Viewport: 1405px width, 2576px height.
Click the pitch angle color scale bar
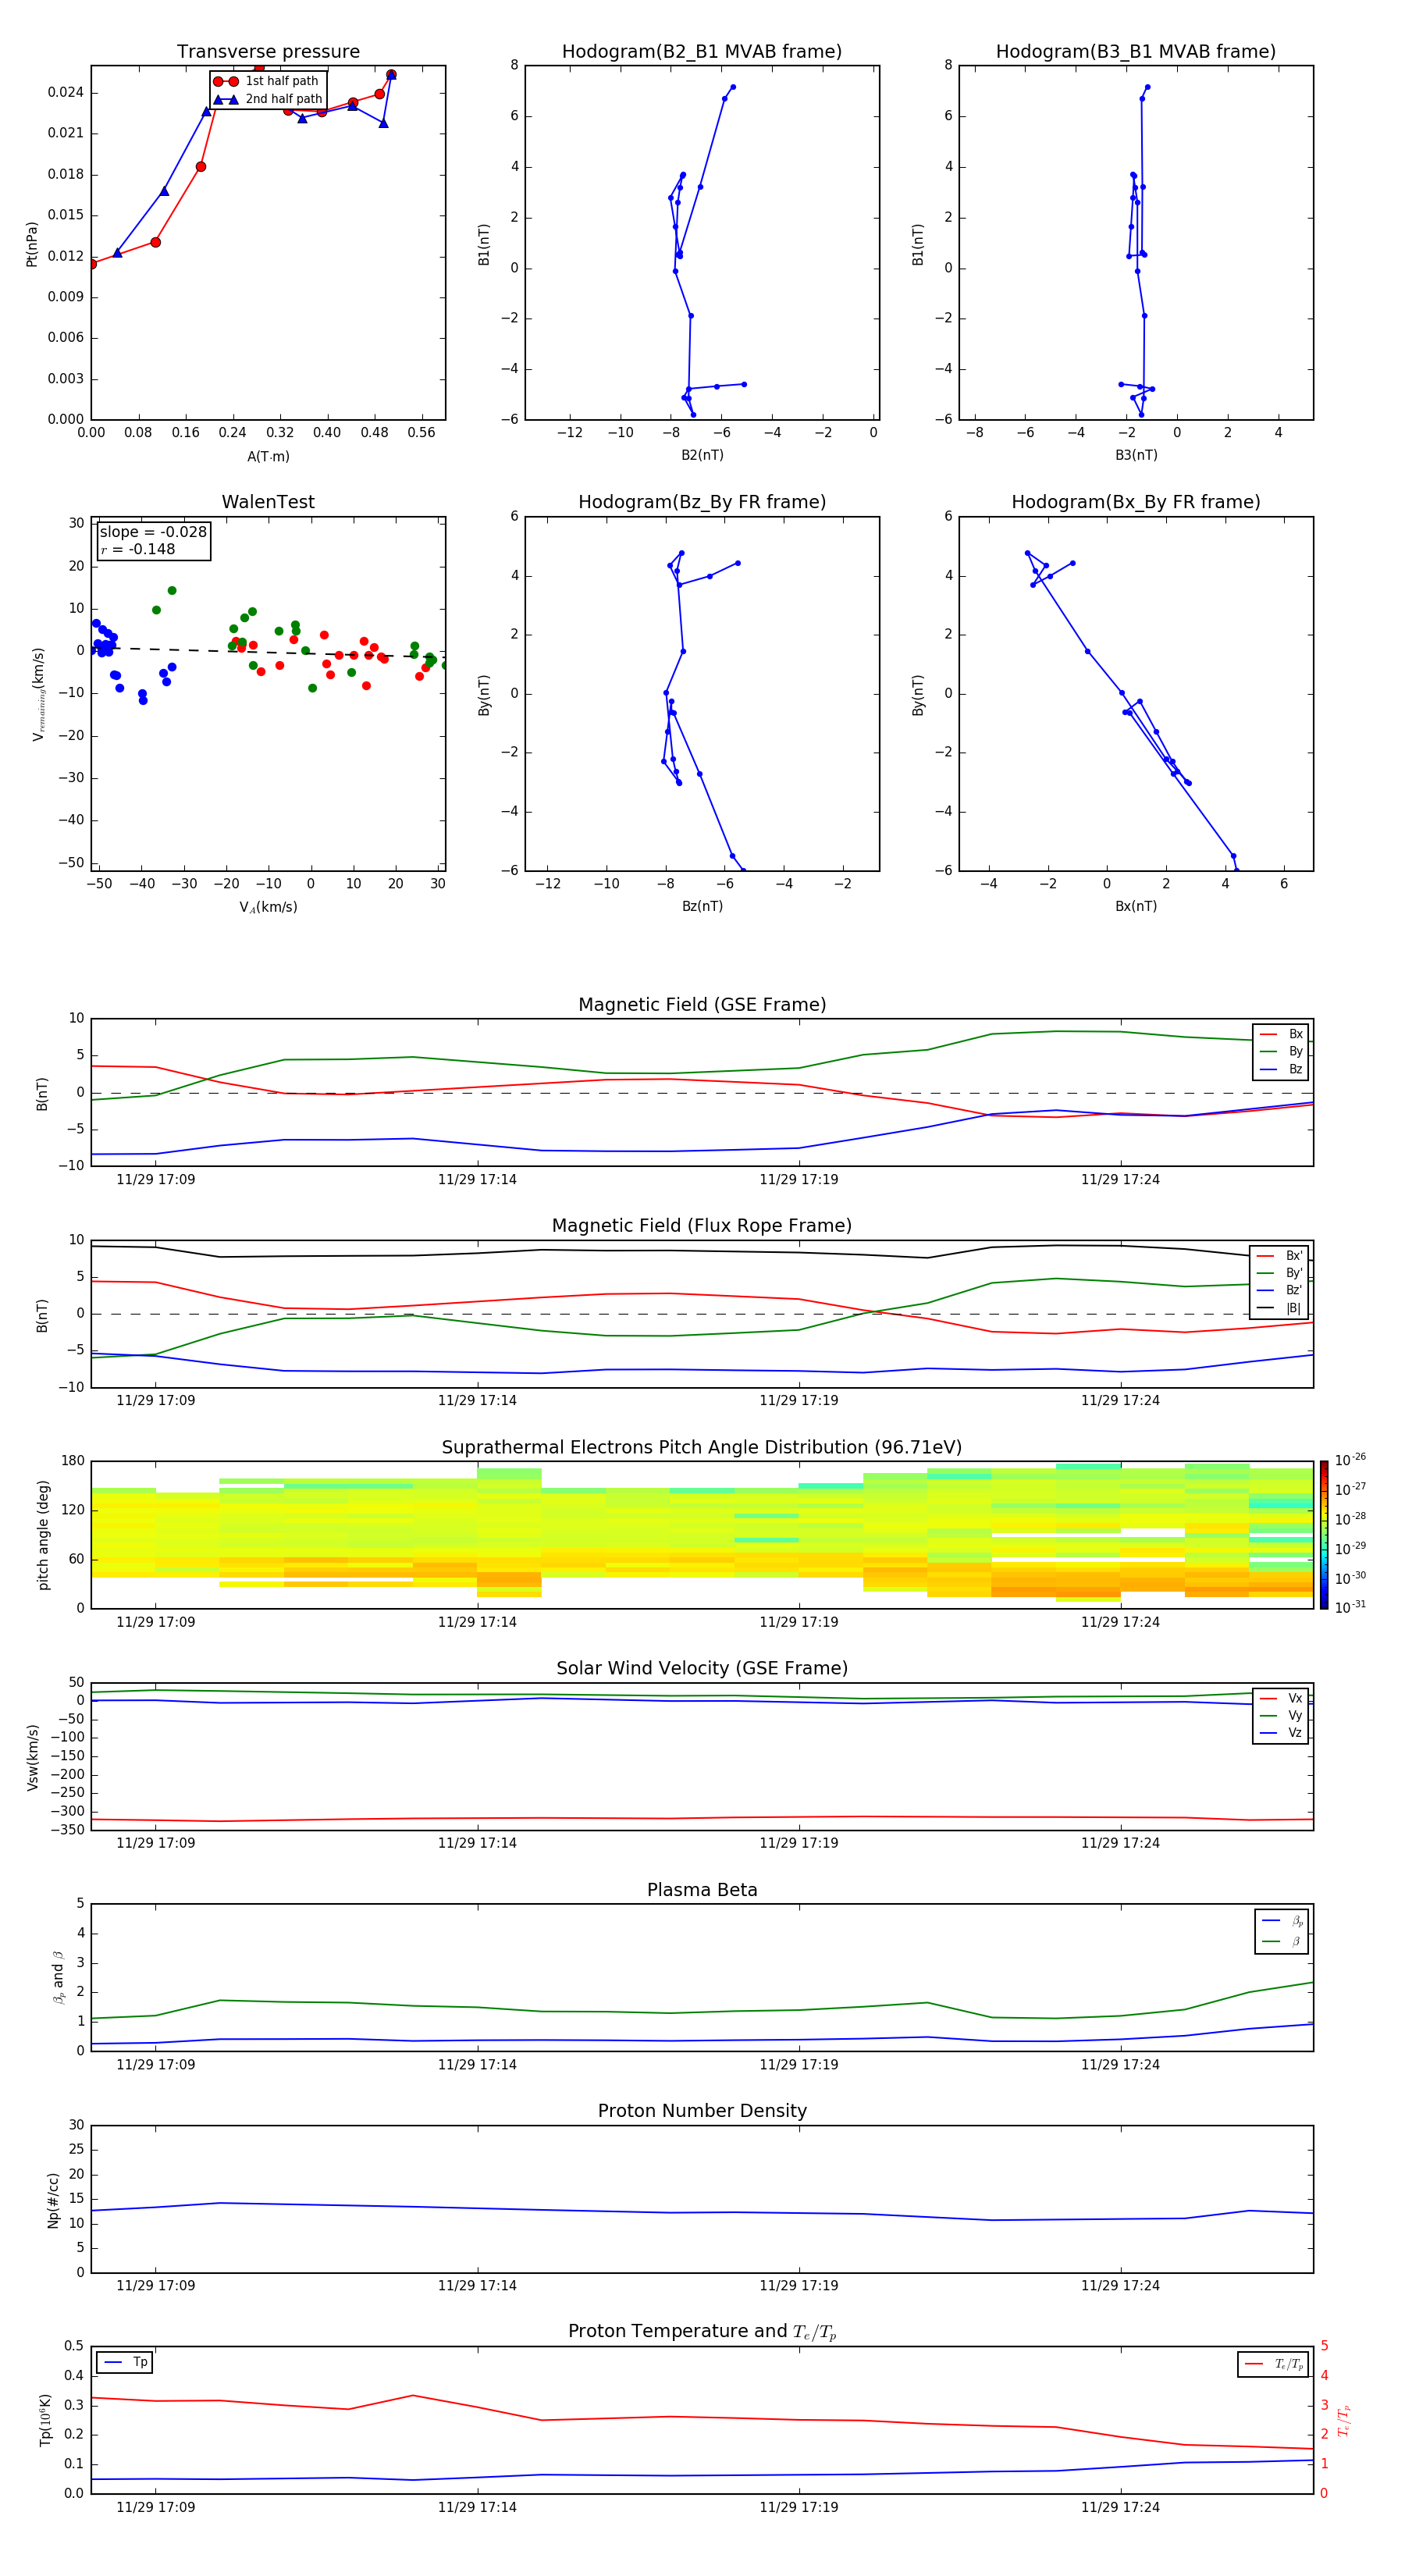tap(1324, 1535)
